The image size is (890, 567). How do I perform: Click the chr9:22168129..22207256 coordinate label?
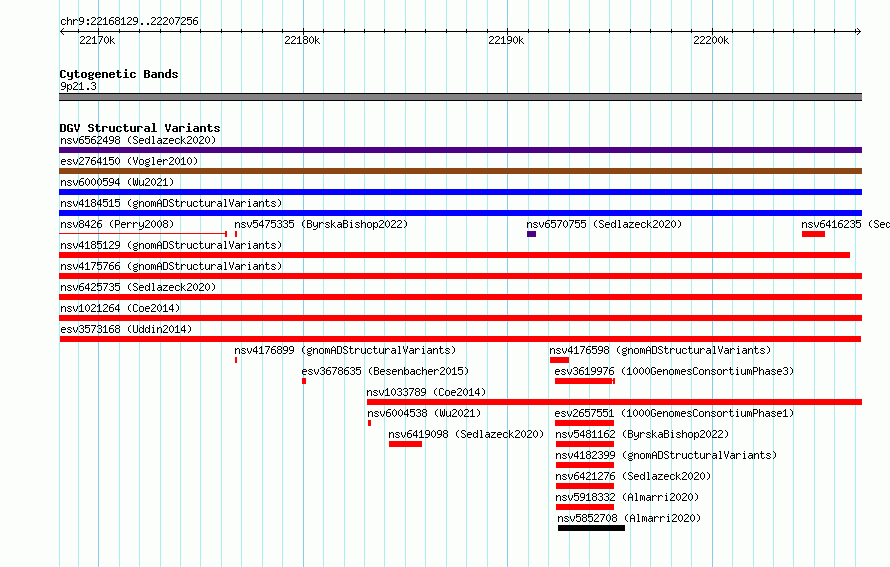tap(129, 21)
